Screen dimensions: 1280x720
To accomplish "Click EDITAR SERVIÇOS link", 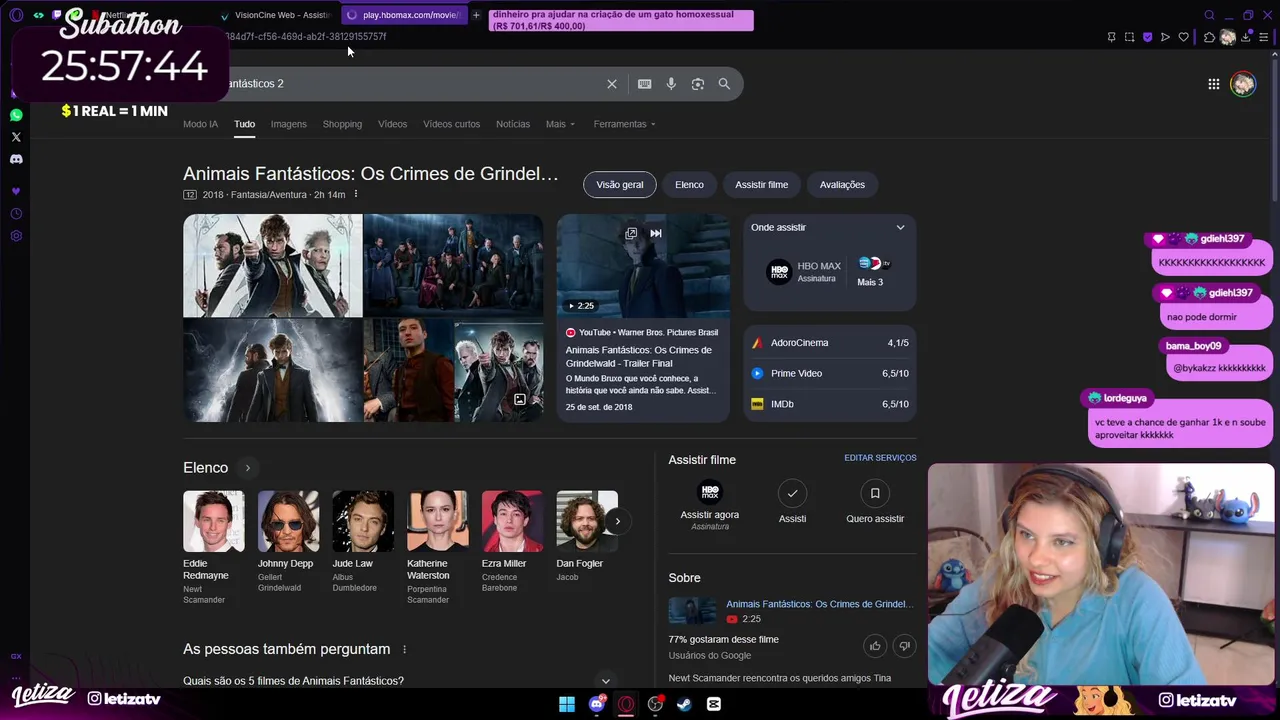I will click(x=880, y=458).
